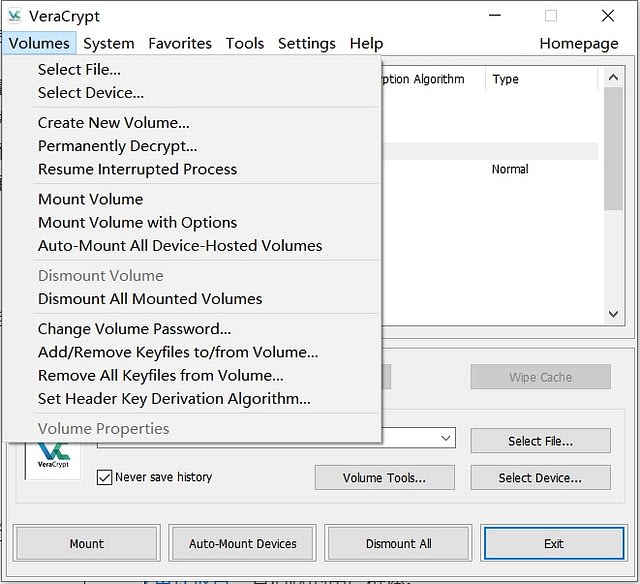Click the Auto-Mount Devices button

[242, 544]
